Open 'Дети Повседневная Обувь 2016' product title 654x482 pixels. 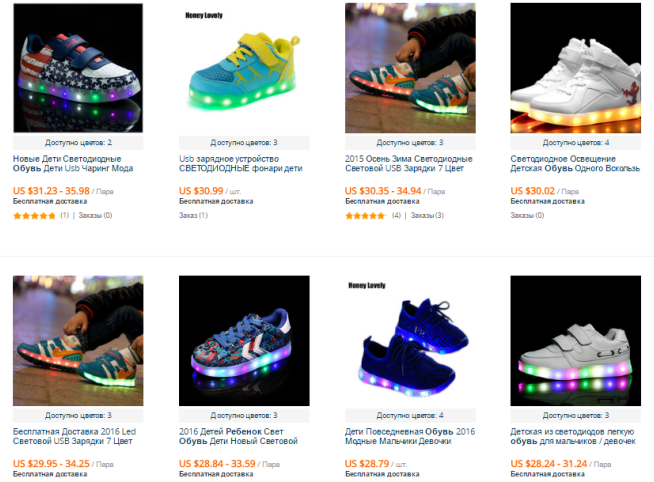coord(410,436)
